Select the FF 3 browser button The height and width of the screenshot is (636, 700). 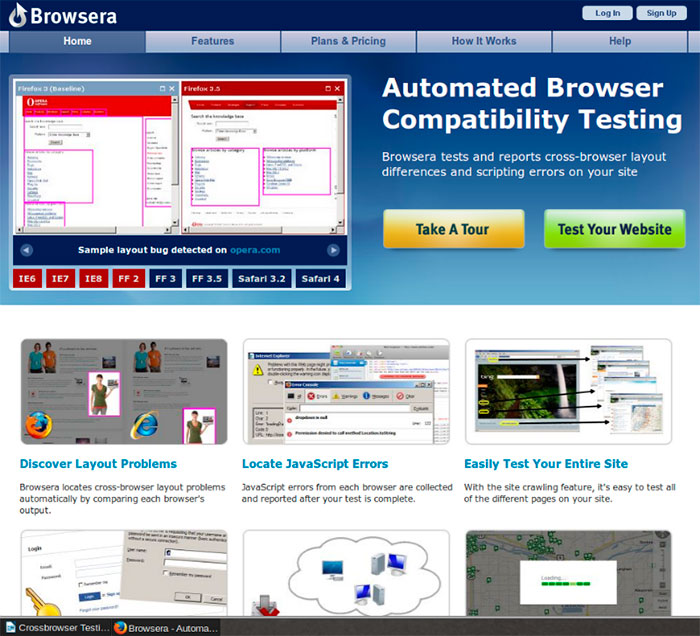pos(165,279)
